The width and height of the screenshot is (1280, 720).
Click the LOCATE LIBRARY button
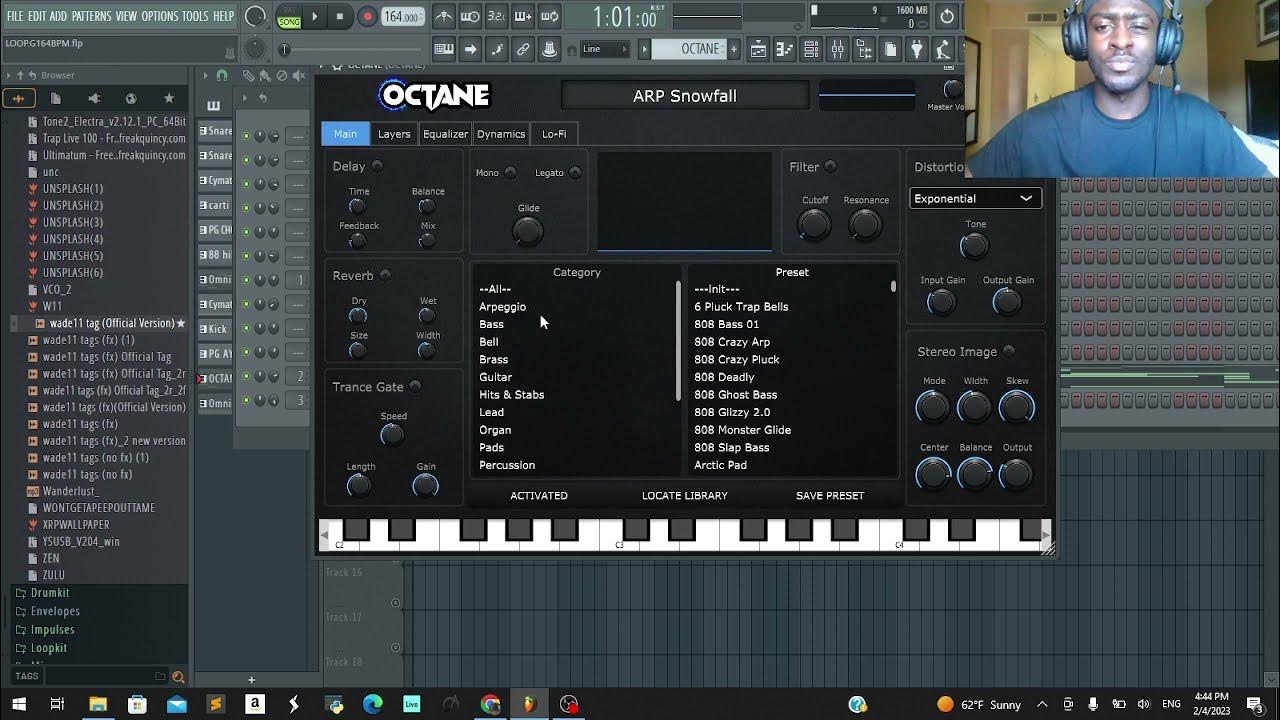click(684, 495)
